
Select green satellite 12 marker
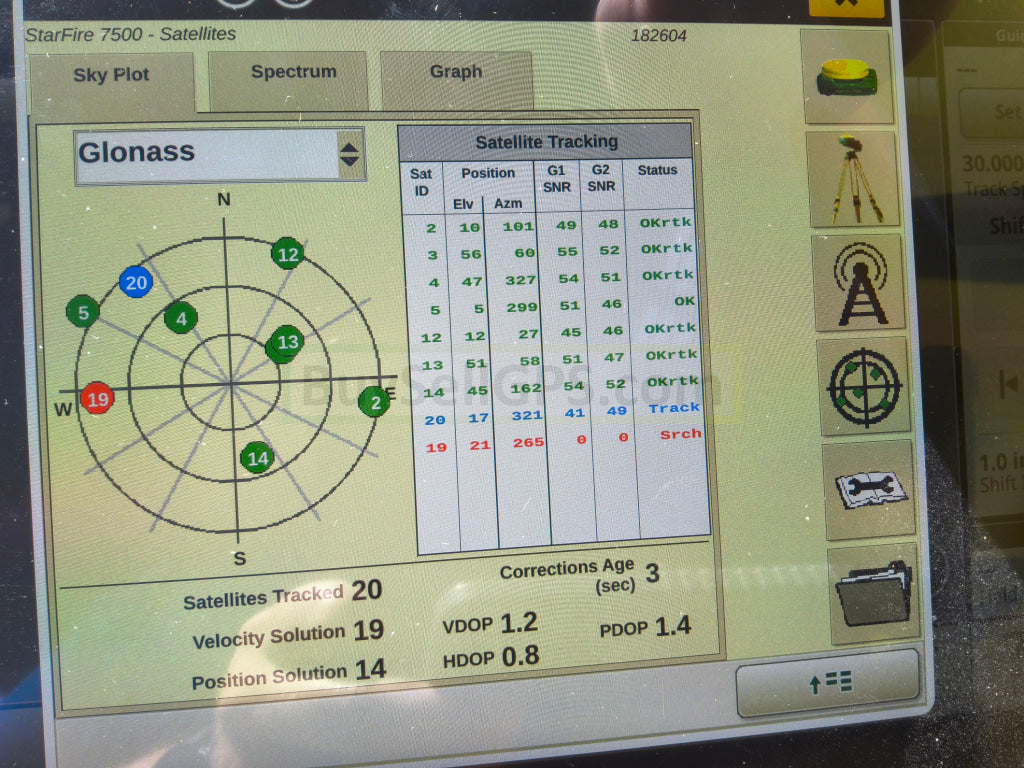287,254
